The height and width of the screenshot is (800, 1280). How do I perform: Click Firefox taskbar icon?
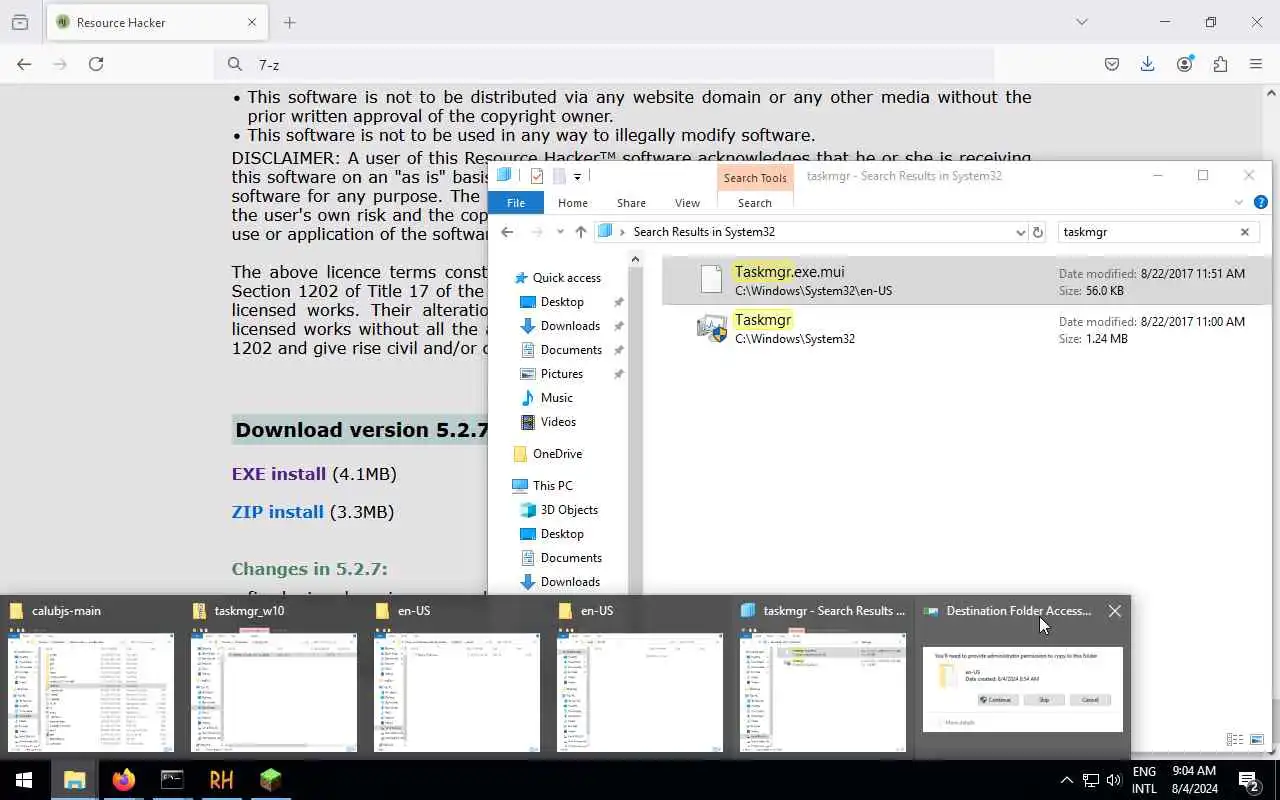123,780
